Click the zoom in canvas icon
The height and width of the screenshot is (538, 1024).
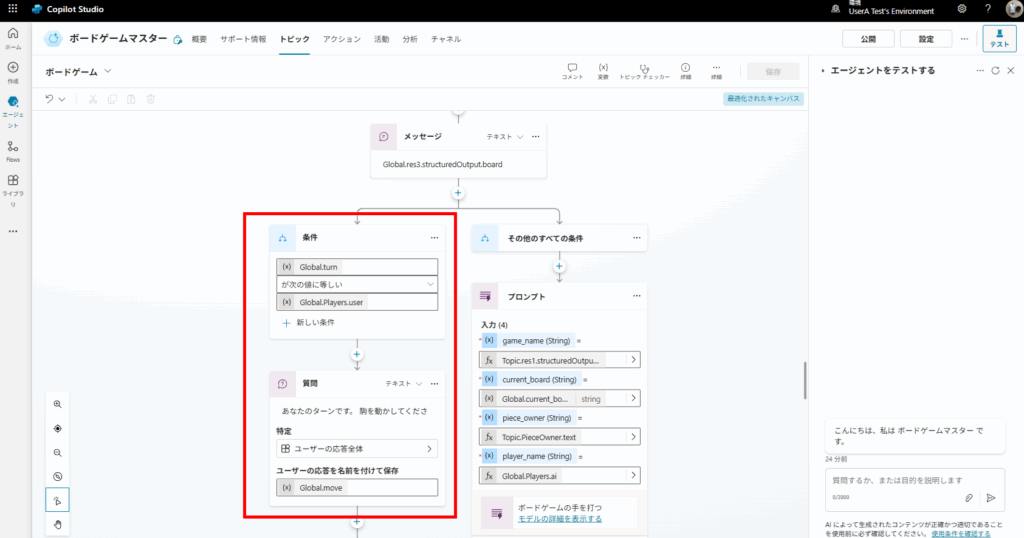click(x=57, y=404)
